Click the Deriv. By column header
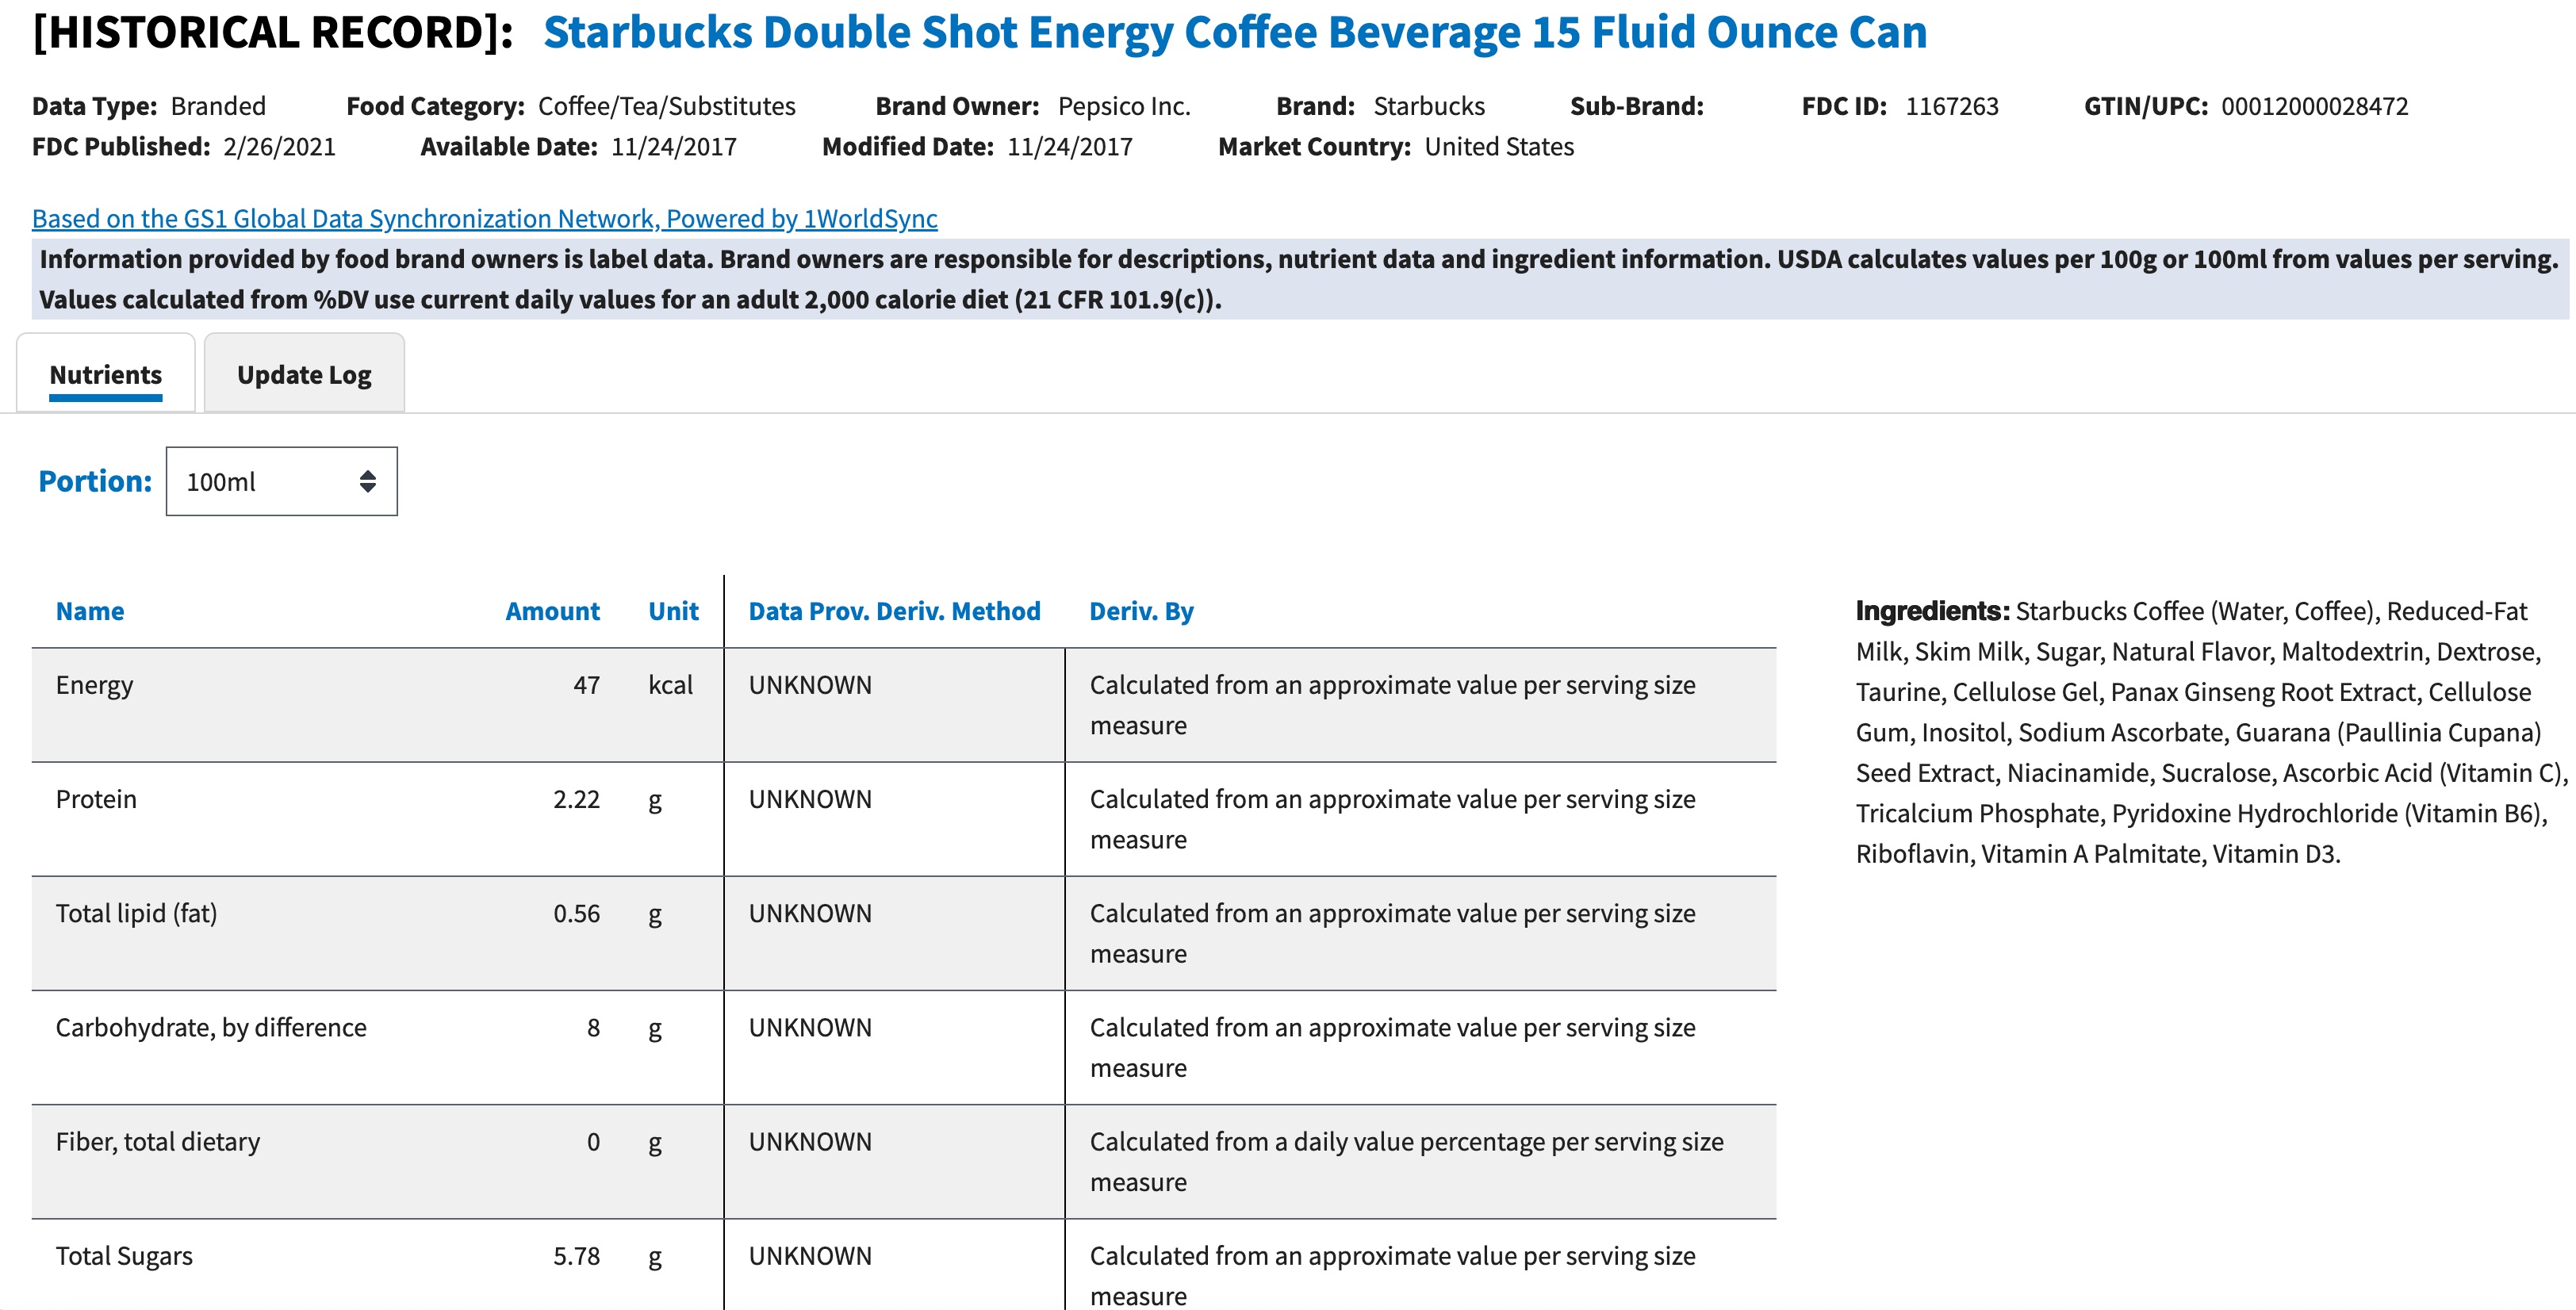Viewport: 2576px width, 1310px height. pos(1141,611)
